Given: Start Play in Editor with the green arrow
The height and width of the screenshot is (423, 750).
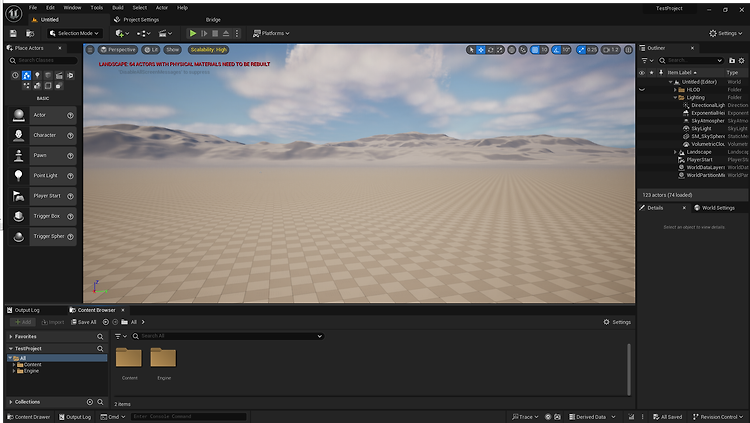Looking at the screenshot, I should coord(193,33).
